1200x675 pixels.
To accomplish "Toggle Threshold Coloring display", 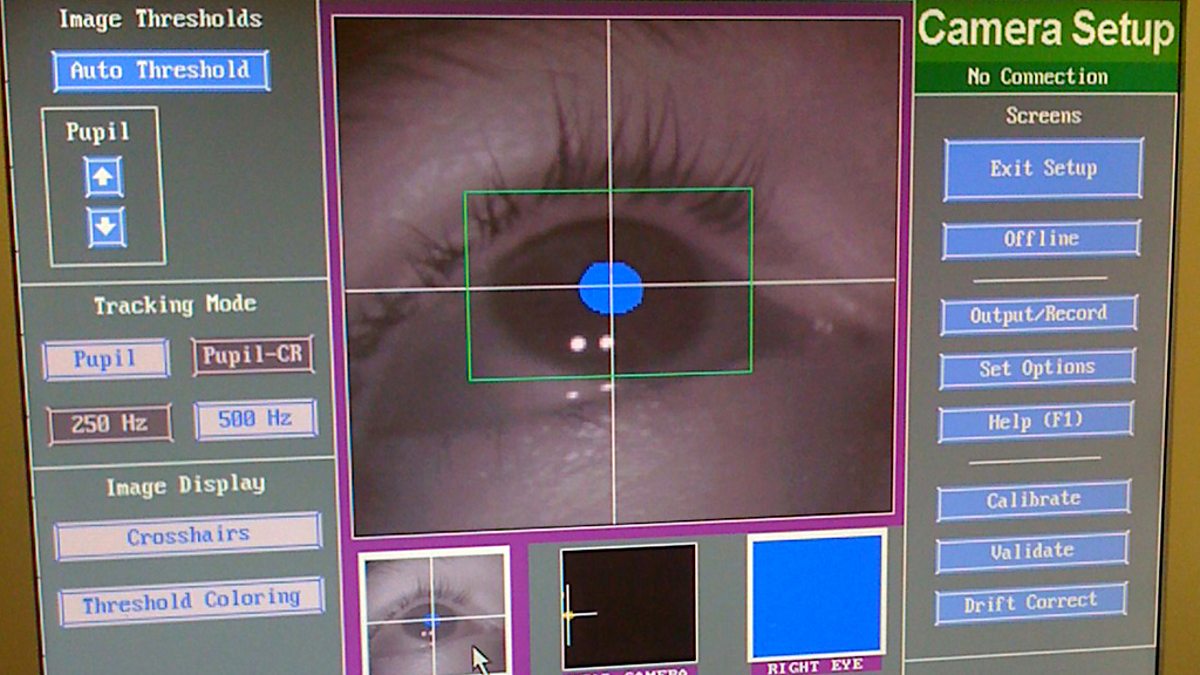I will [x=191, y=602].
